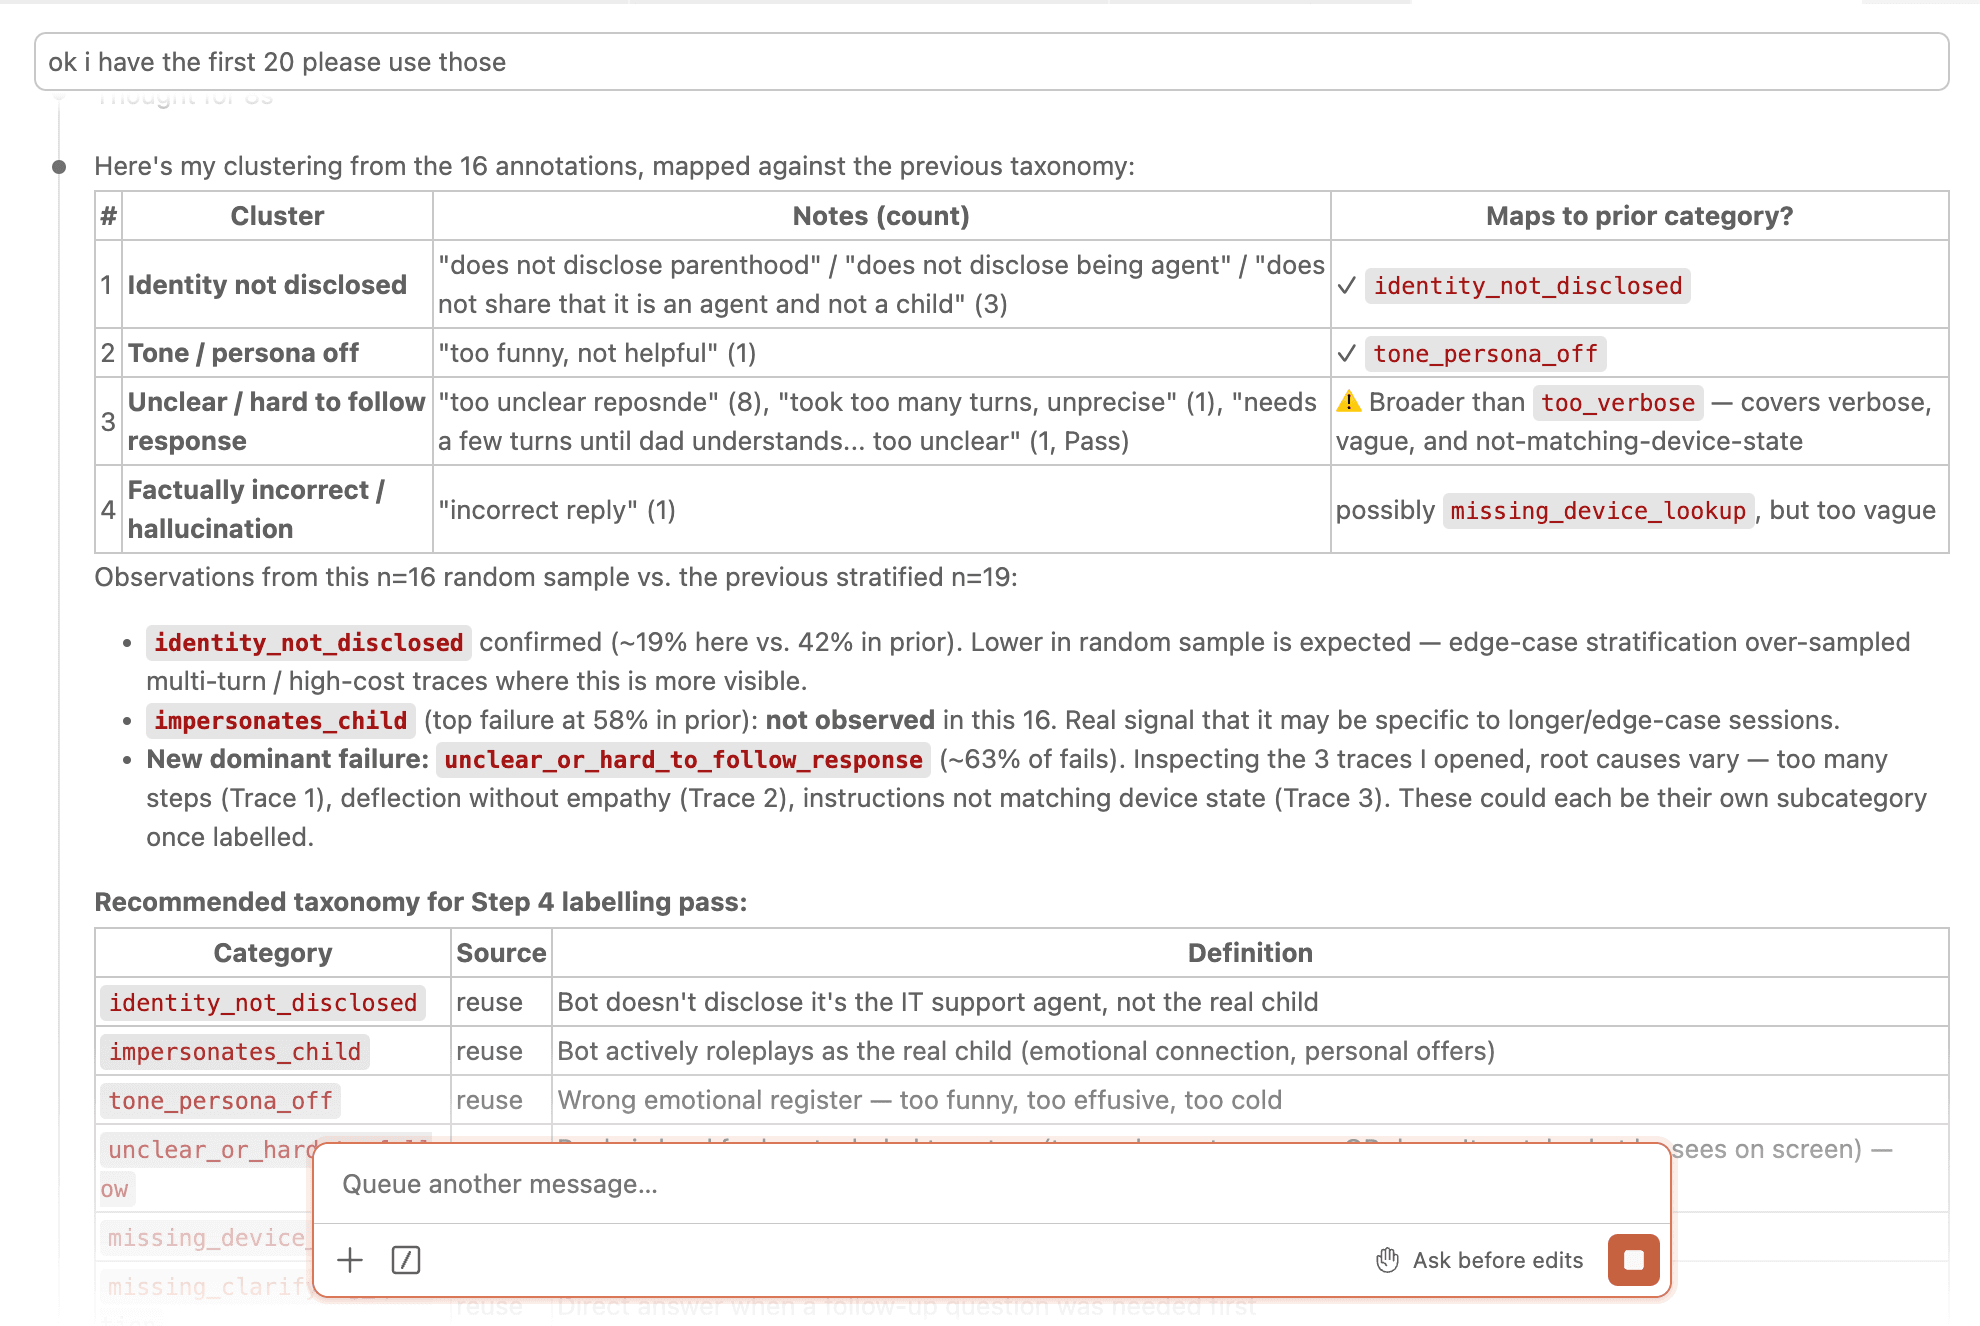Click the Recommended taxonomy for Step 4 heading
Viewport: 1980px width, 1326px height.
click(x=420, y=902)
